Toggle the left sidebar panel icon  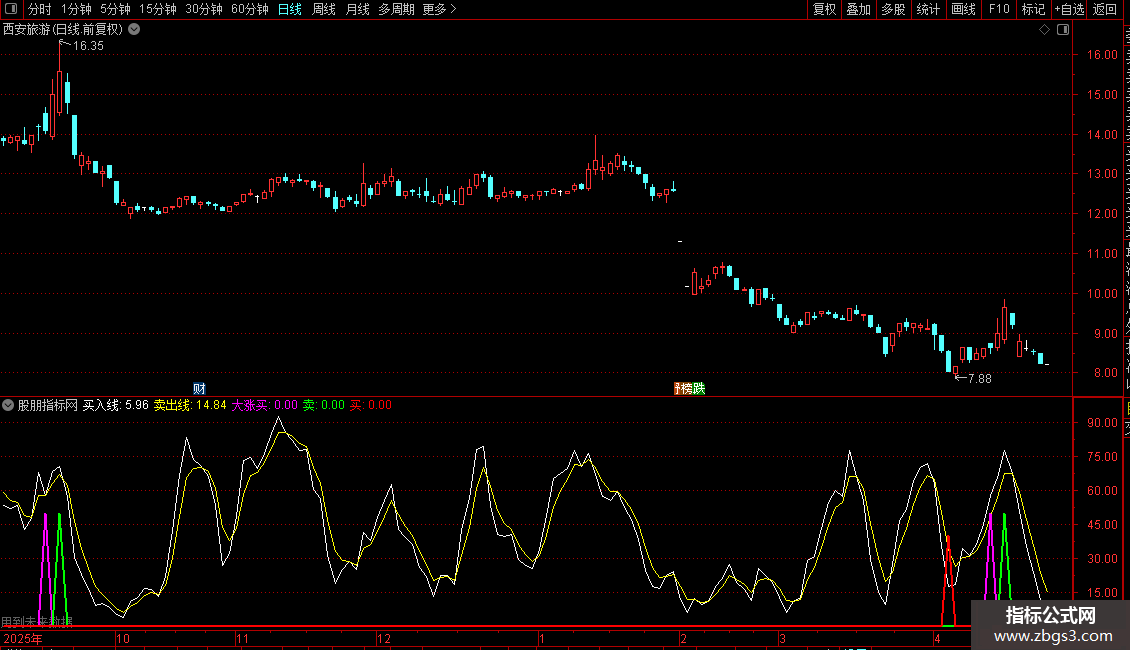coord(11,9)
